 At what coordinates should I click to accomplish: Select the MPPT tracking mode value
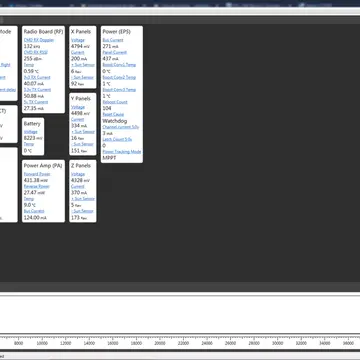point(109,158)
